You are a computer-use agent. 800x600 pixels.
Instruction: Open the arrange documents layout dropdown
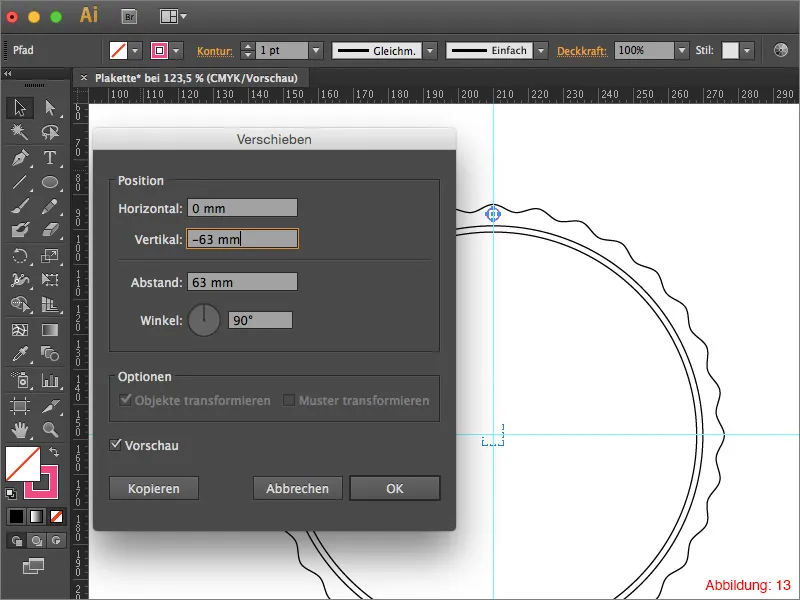(173, 17)
